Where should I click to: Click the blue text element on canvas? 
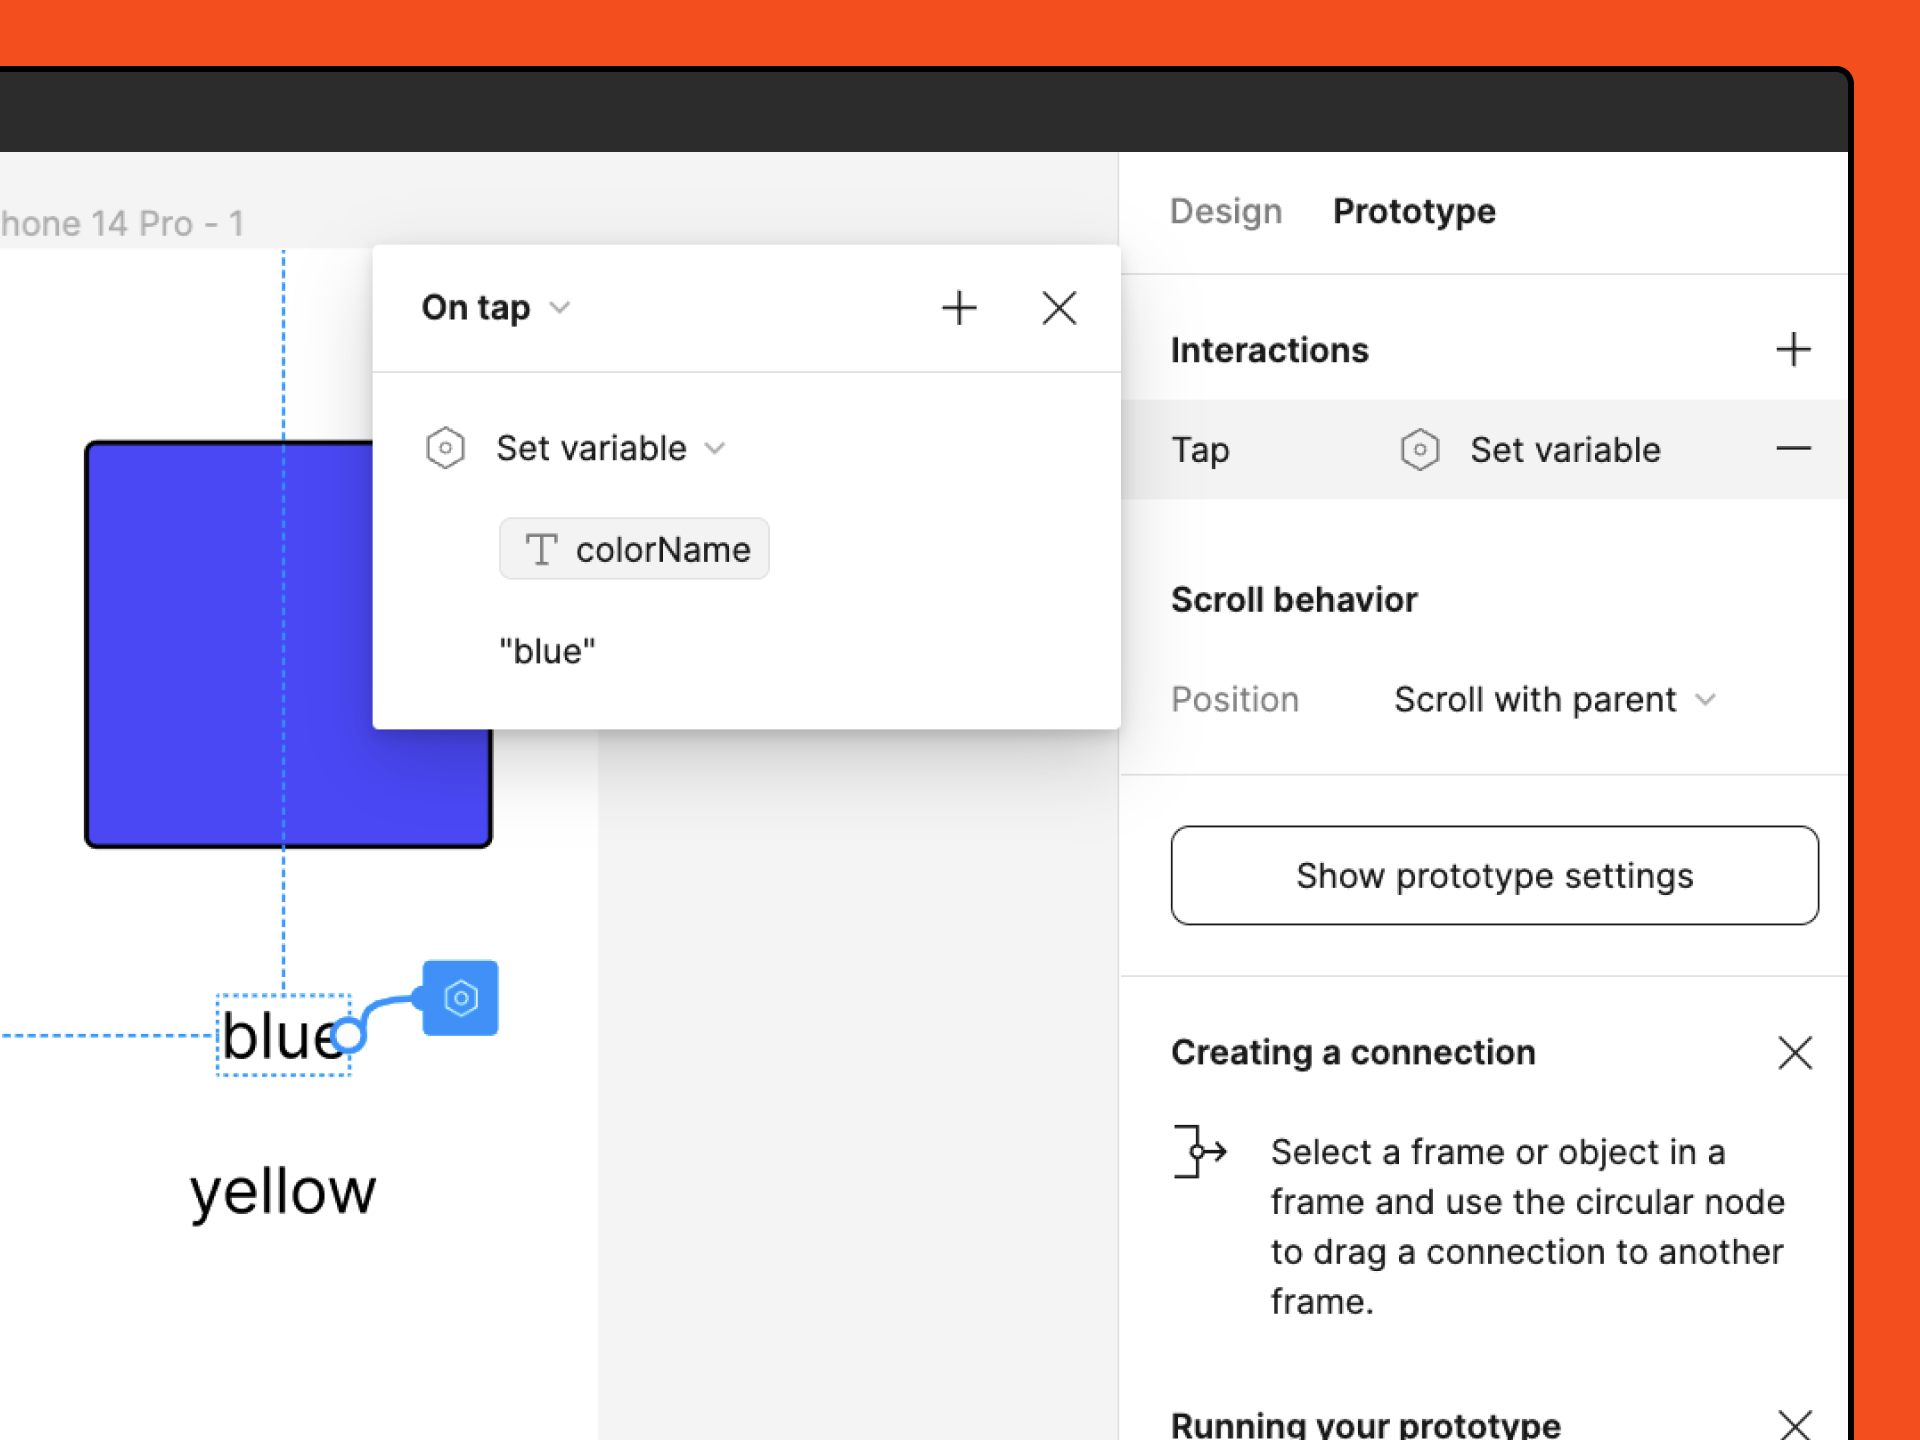[x=280, y=1033]
